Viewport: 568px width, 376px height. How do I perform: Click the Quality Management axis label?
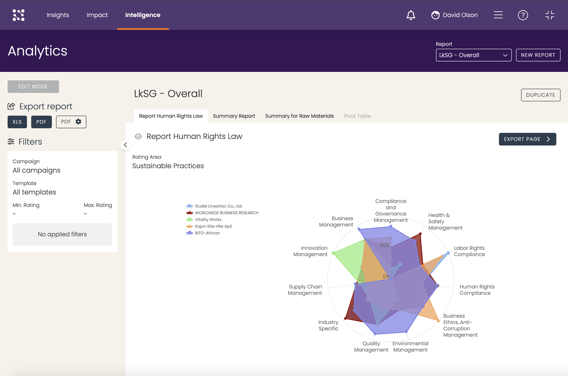pos(371,347)
